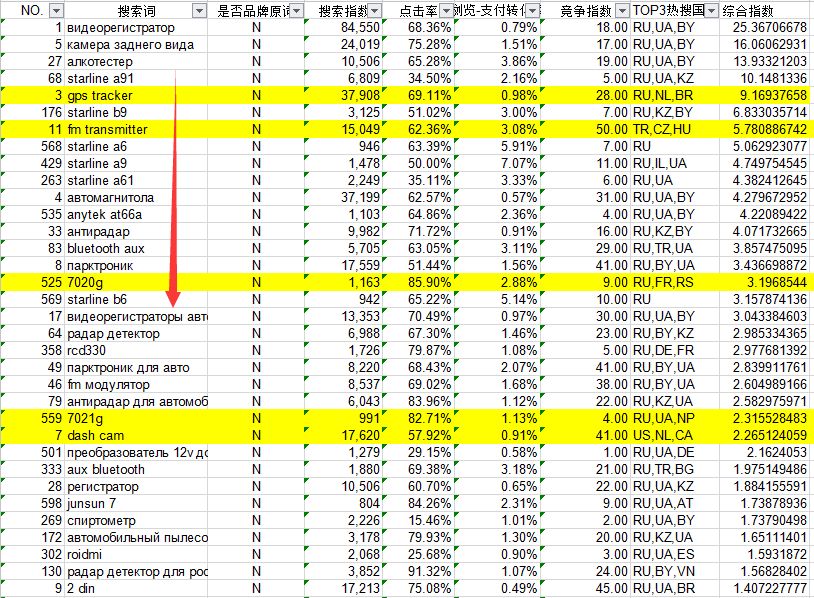Select the 综合指数 header cell
The height and width of the screenshot is (598, 814).
tap(766, 10)
